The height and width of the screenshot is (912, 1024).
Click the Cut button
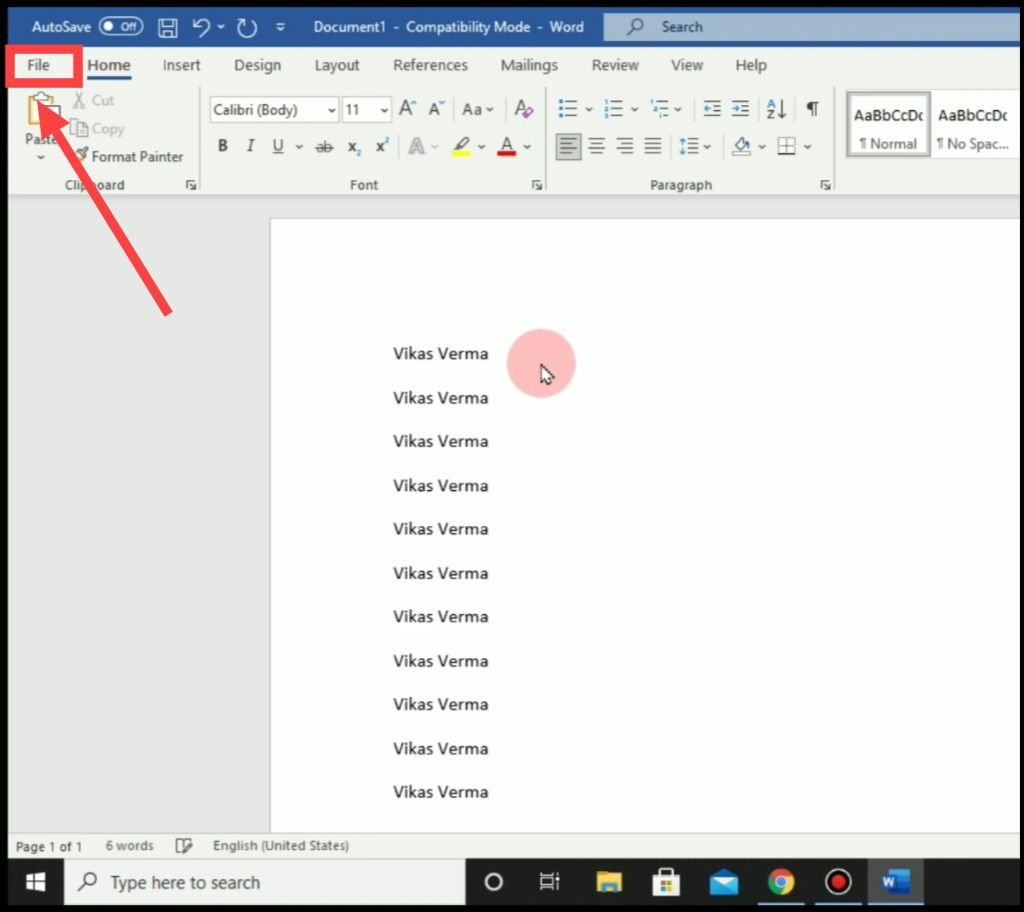(x=94, y=101)
